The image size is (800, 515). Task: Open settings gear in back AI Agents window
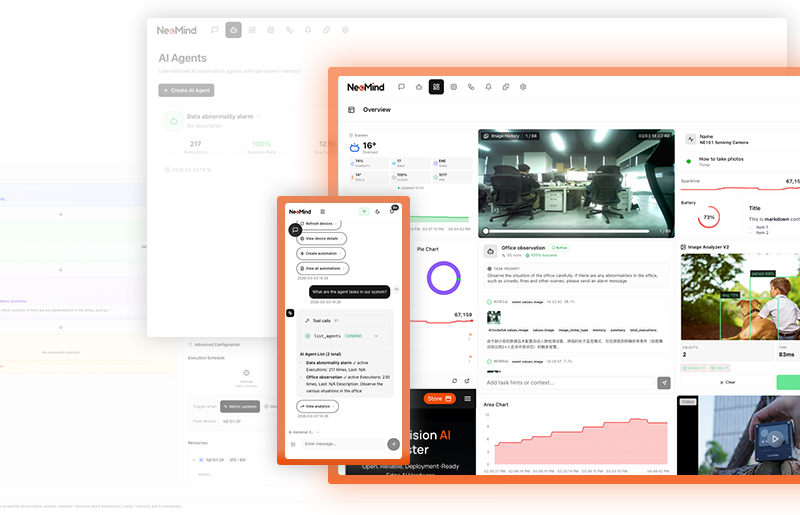[345, 30]
